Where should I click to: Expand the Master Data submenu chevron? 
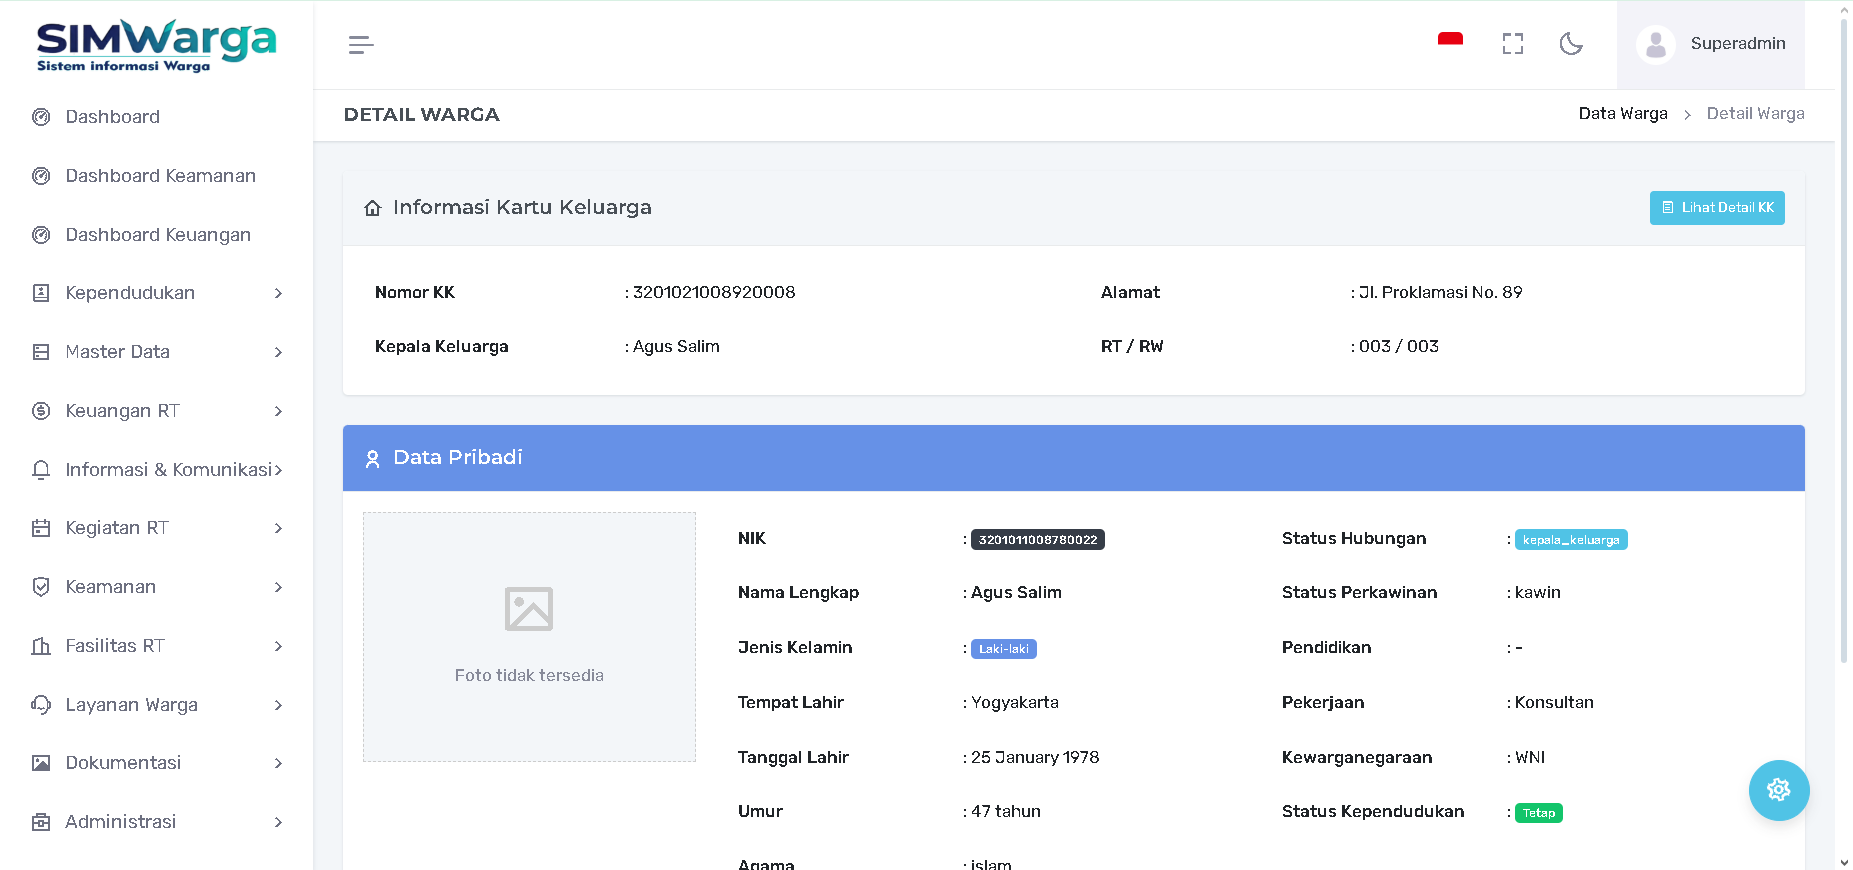click(278, 352)
